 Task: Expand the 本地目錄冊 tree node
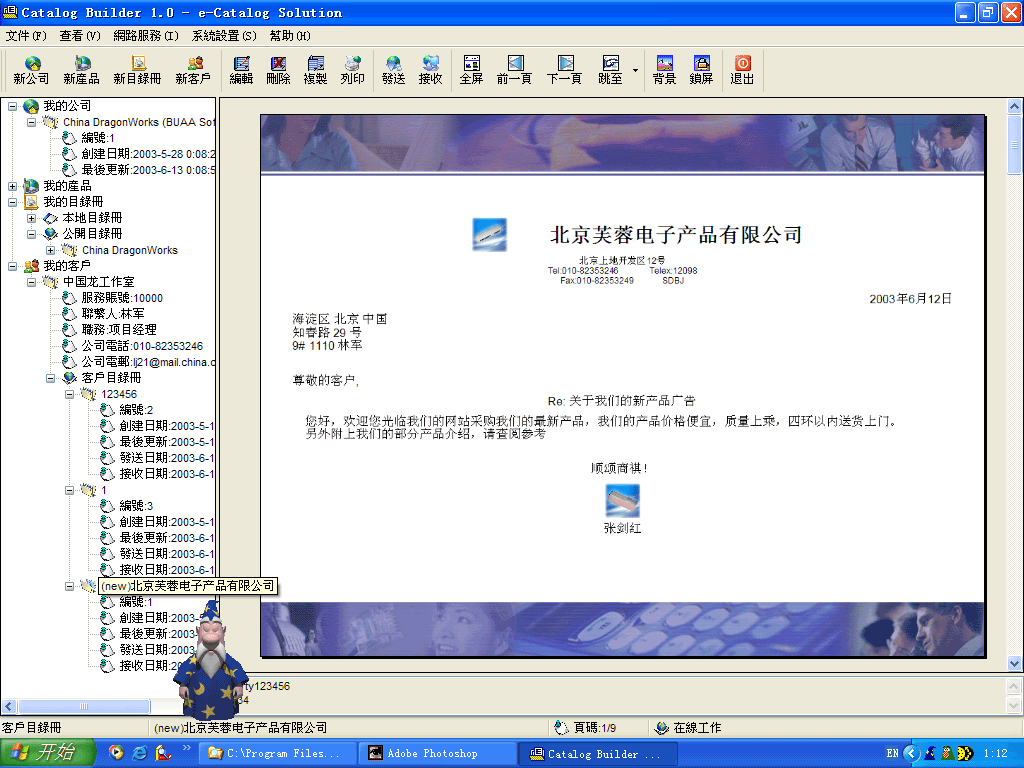(31, 218)
